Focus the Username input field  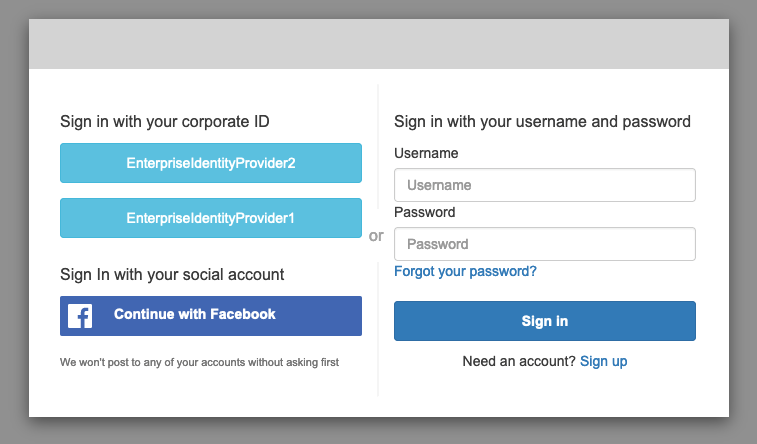[544, 185]
